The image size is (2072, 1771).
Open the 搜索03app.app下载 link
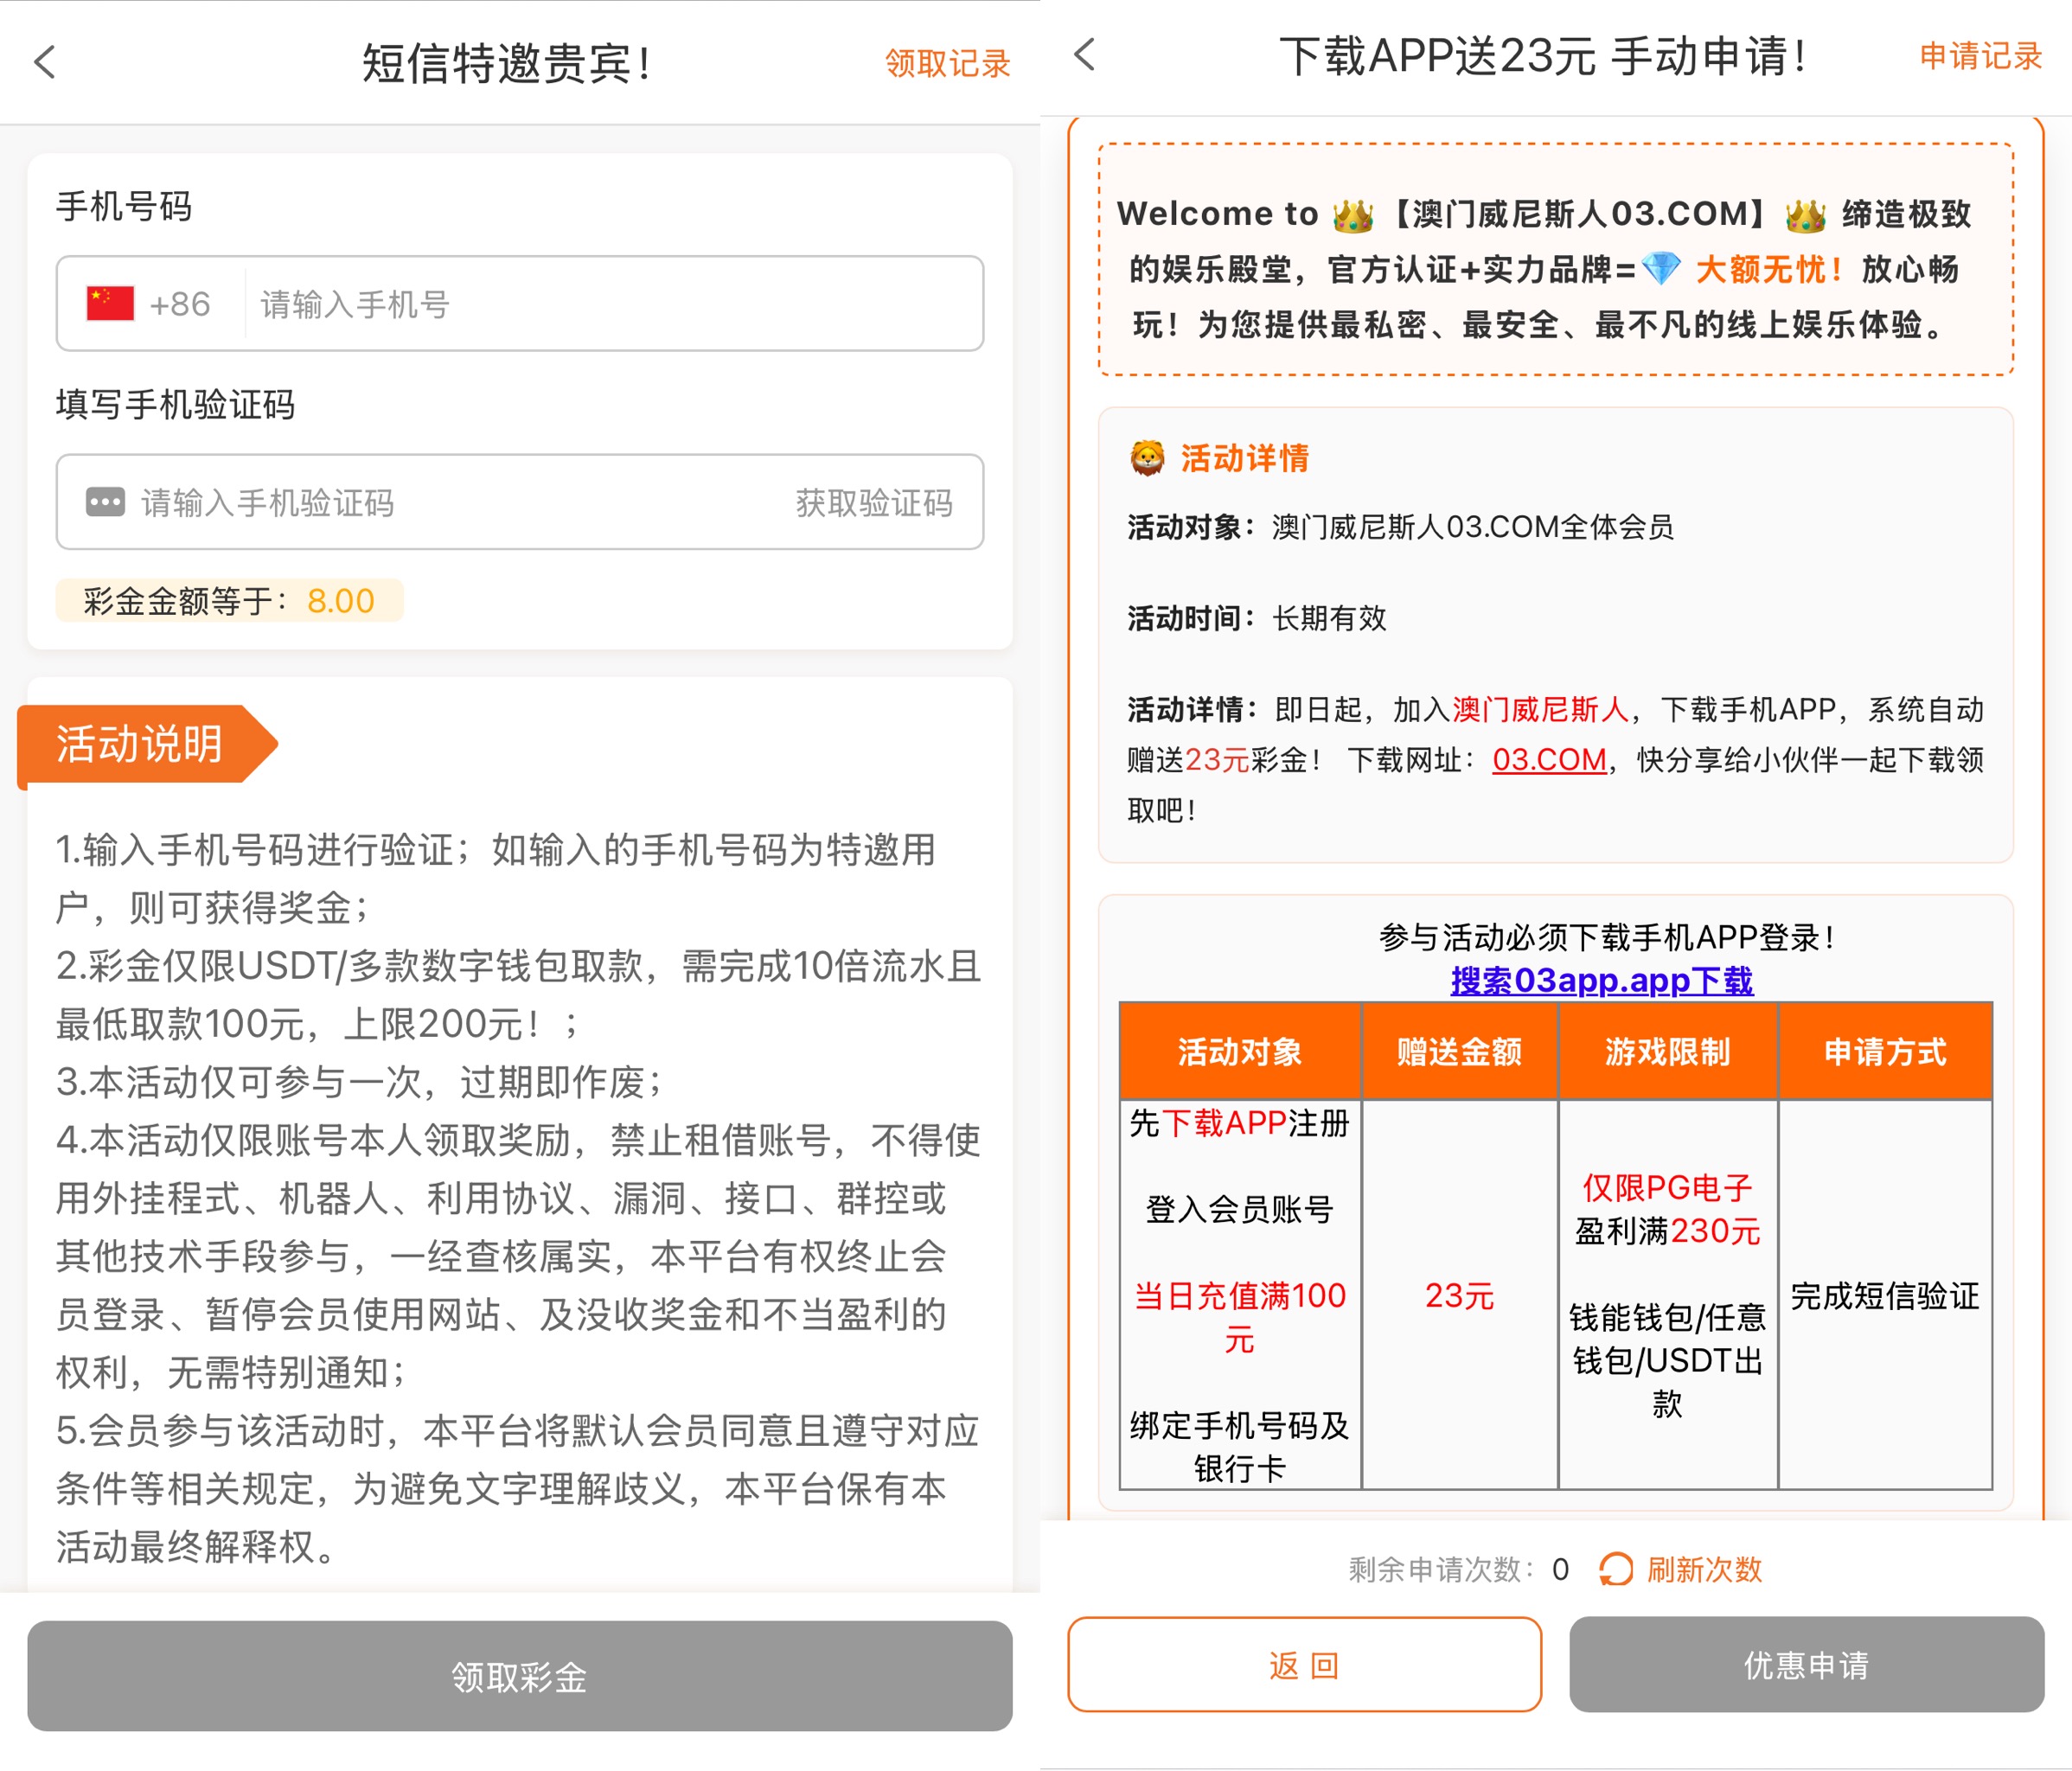(1601, 980)
